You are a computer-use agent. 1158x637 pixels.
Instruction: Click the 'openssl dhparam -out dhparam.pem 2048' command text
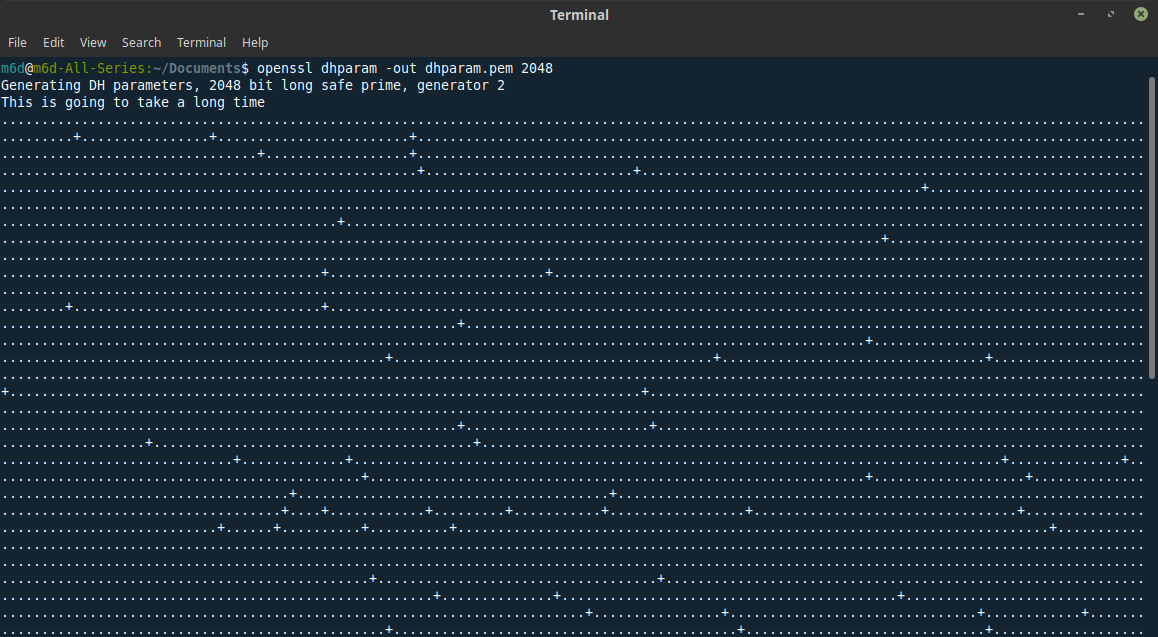tap(405, 68)
